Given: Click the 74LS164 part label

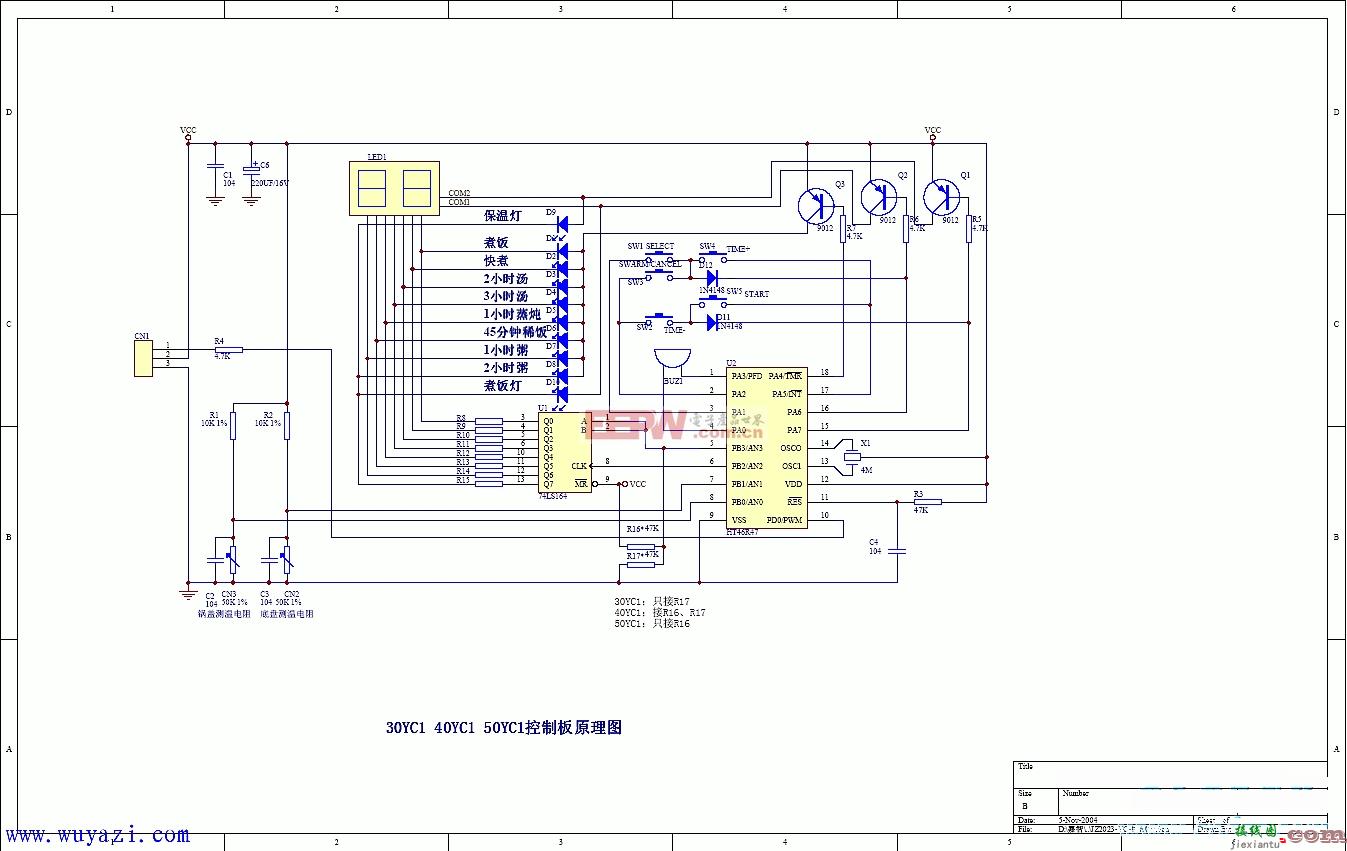Looking at the screenshot, I should click(554, 496).
